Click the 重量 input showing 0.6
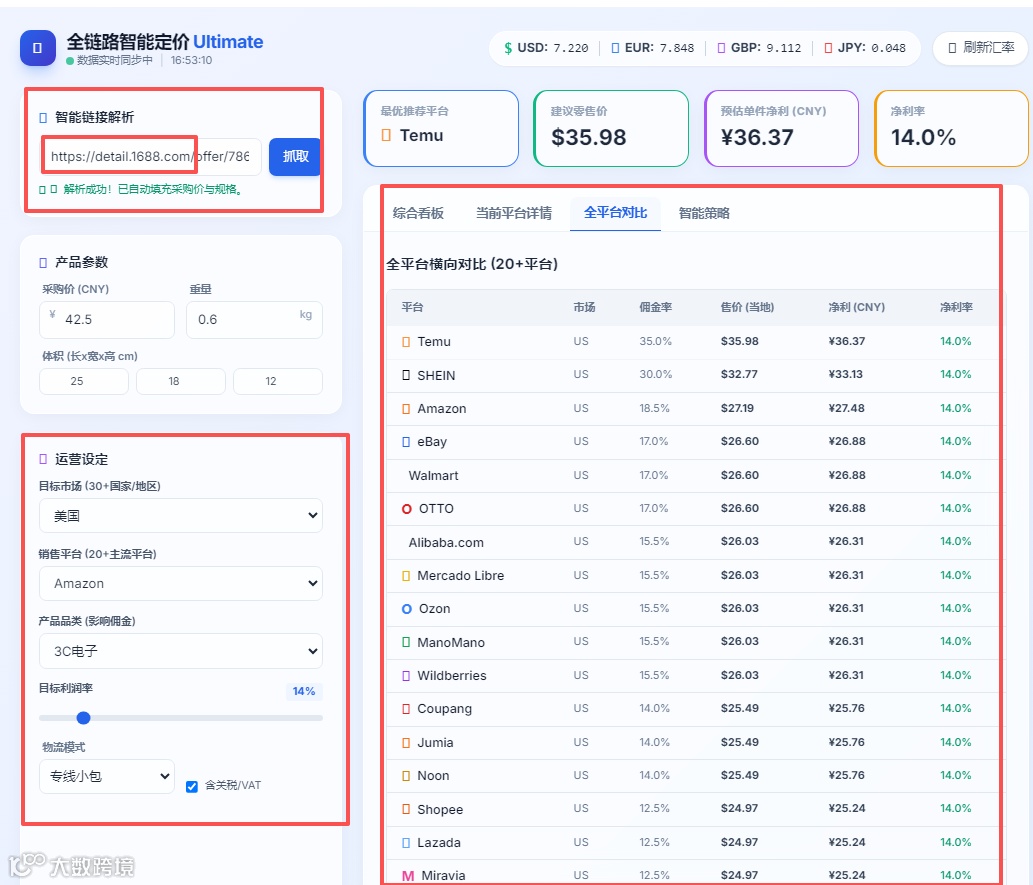The height and width of the screenshot is (885, 1033). point(254,320)
